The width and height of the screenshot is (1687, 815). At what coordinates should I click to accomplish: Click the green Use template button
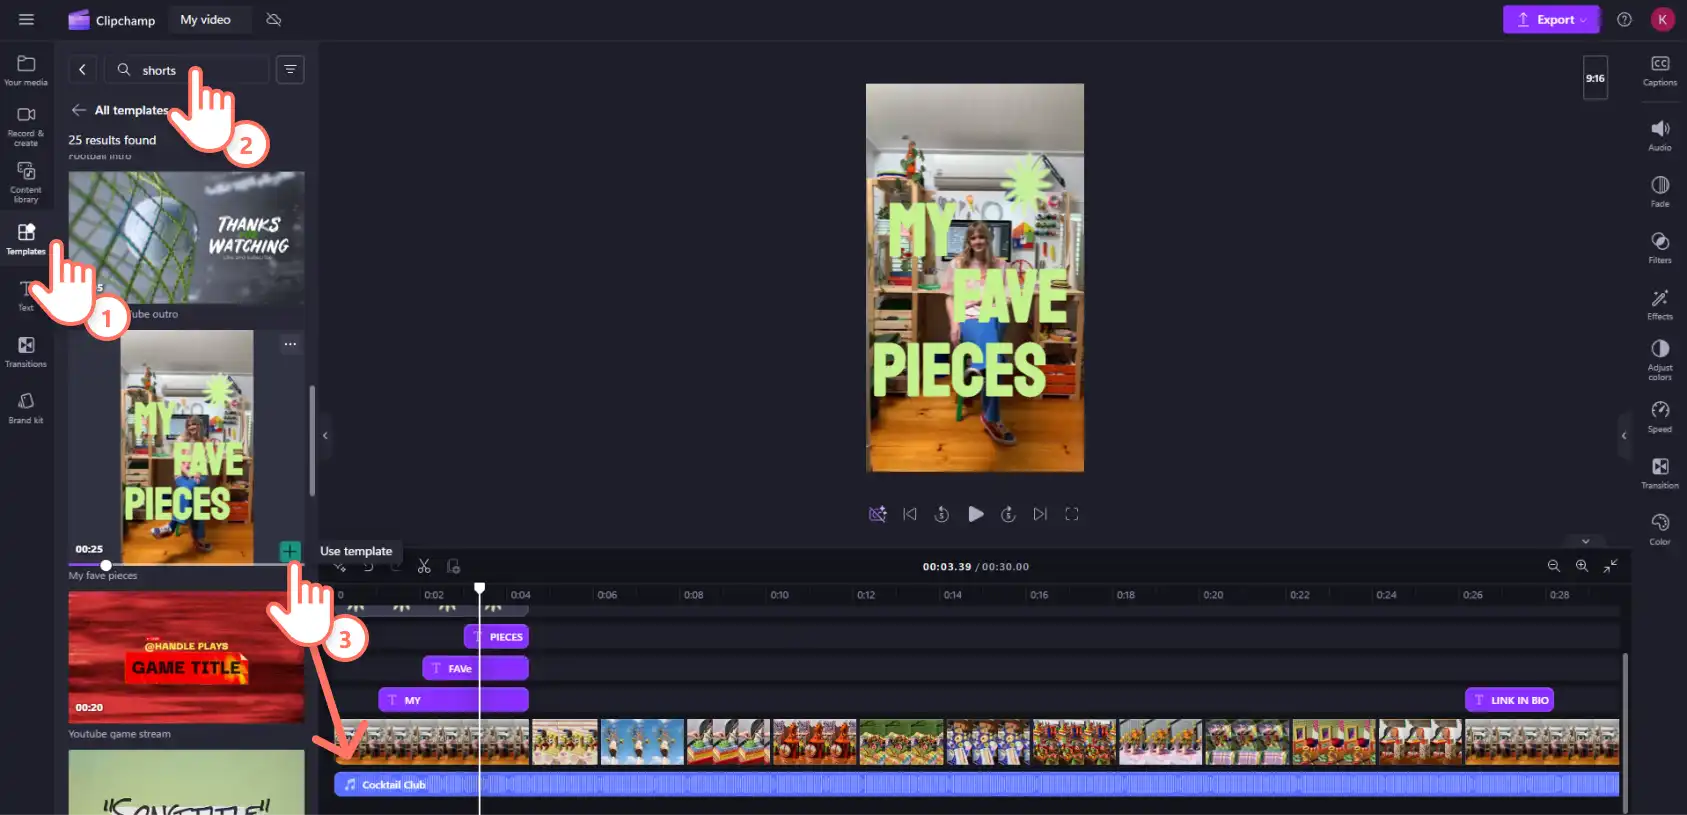pos(290,551)
